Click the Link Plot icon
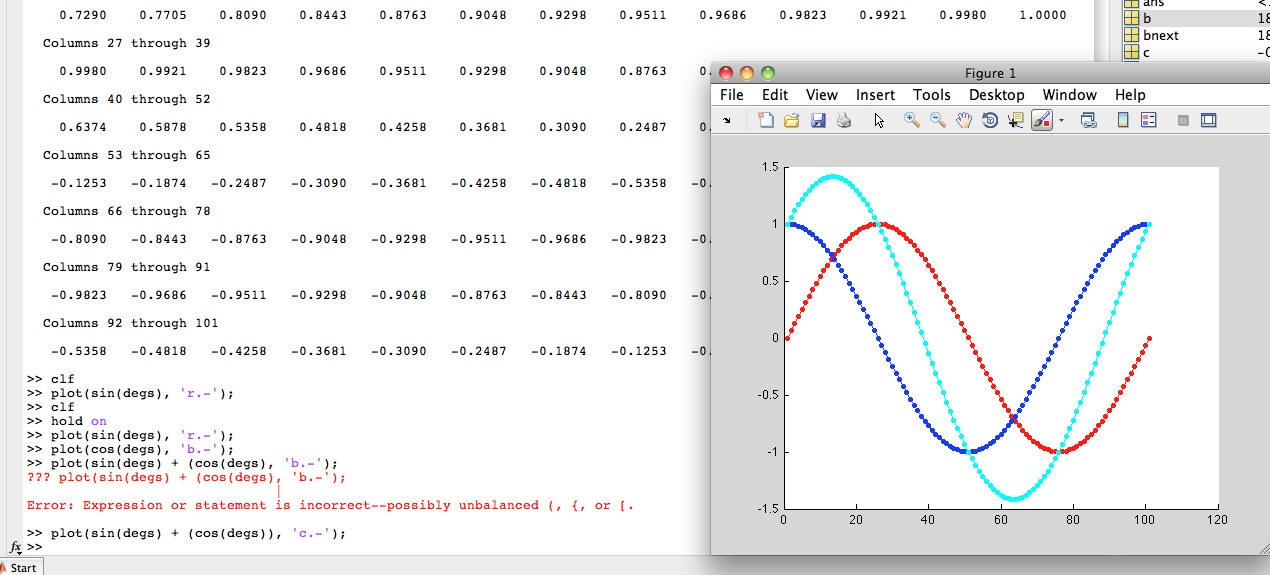 (x=1088, y=120)
